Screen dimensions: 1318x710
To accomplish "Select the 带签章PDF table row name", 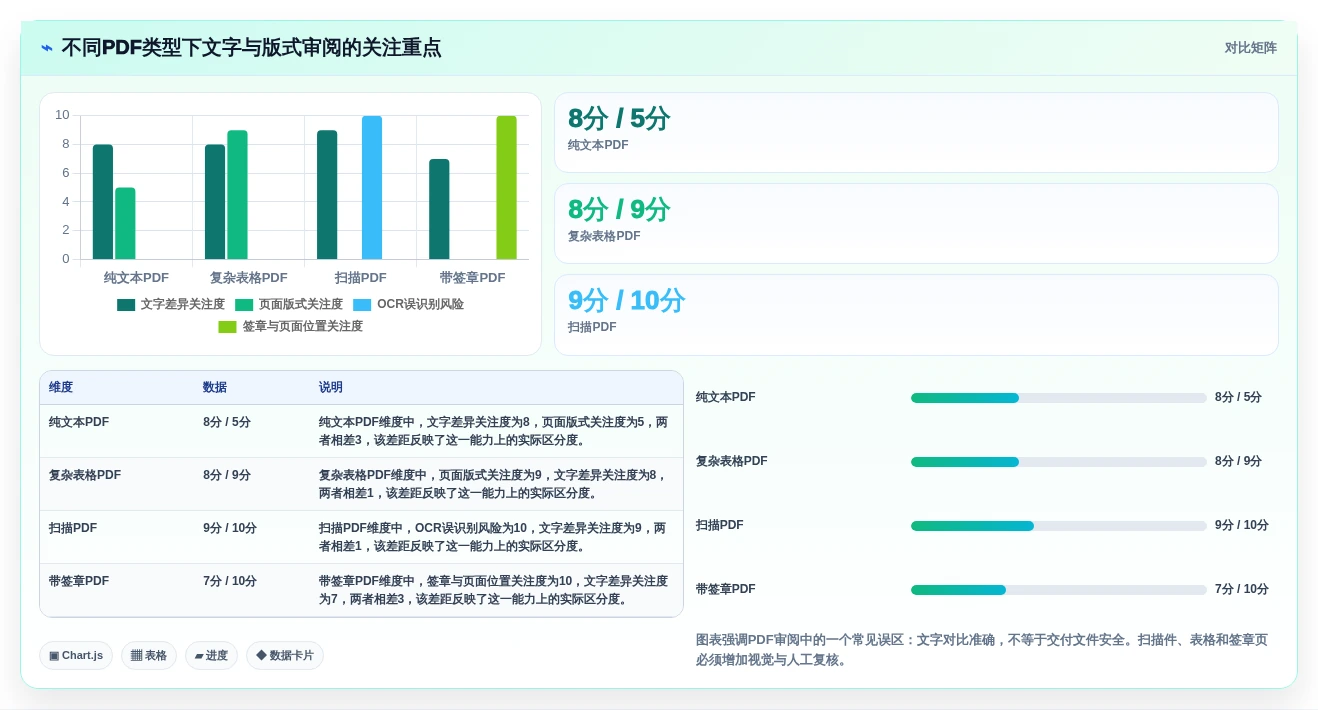I will coord(79,582).
